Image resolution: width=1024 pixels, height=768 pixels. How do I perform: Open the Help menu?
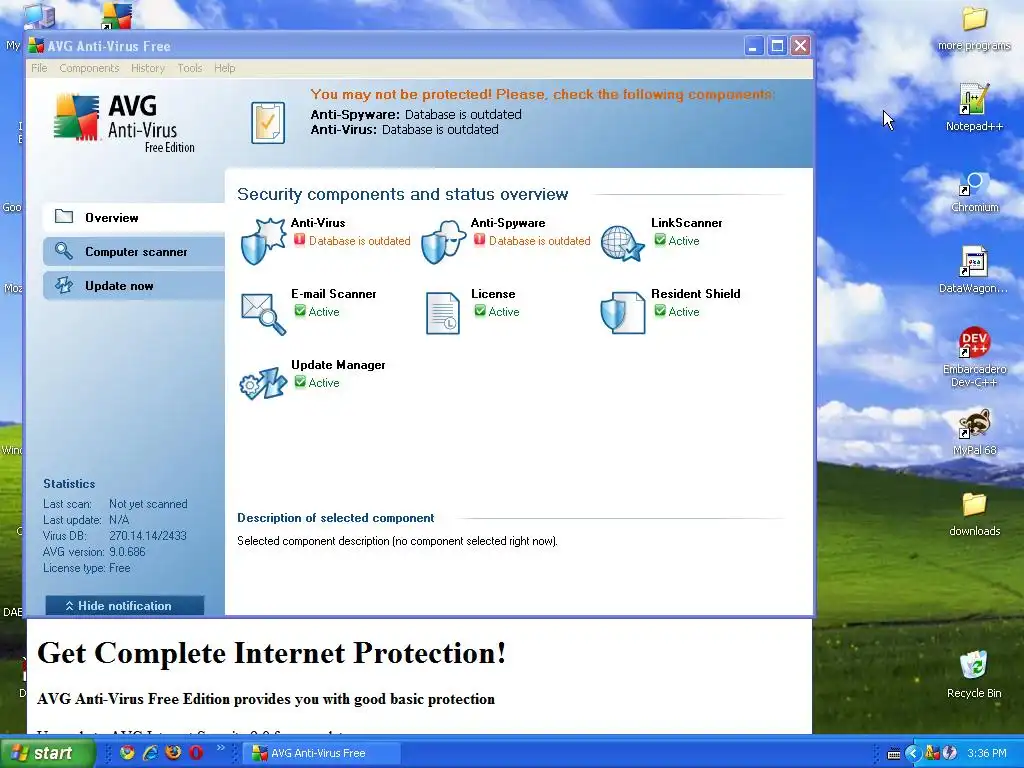tap(225, 68)
